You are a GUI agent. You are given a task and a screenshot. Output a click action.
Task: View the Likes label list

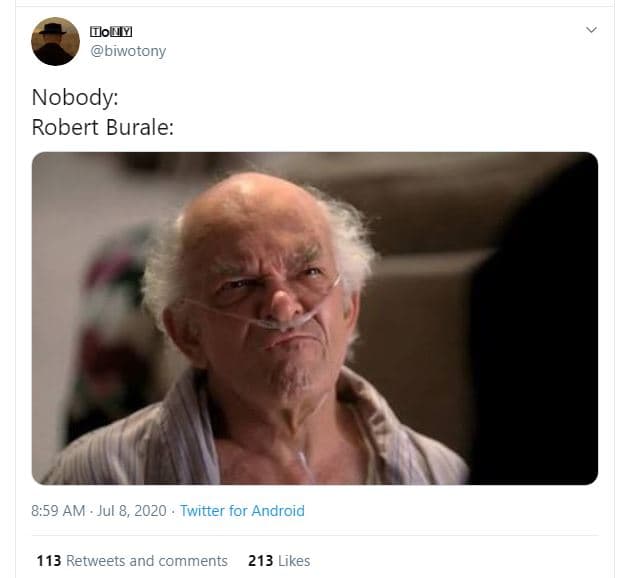click(x=294, y=561)
